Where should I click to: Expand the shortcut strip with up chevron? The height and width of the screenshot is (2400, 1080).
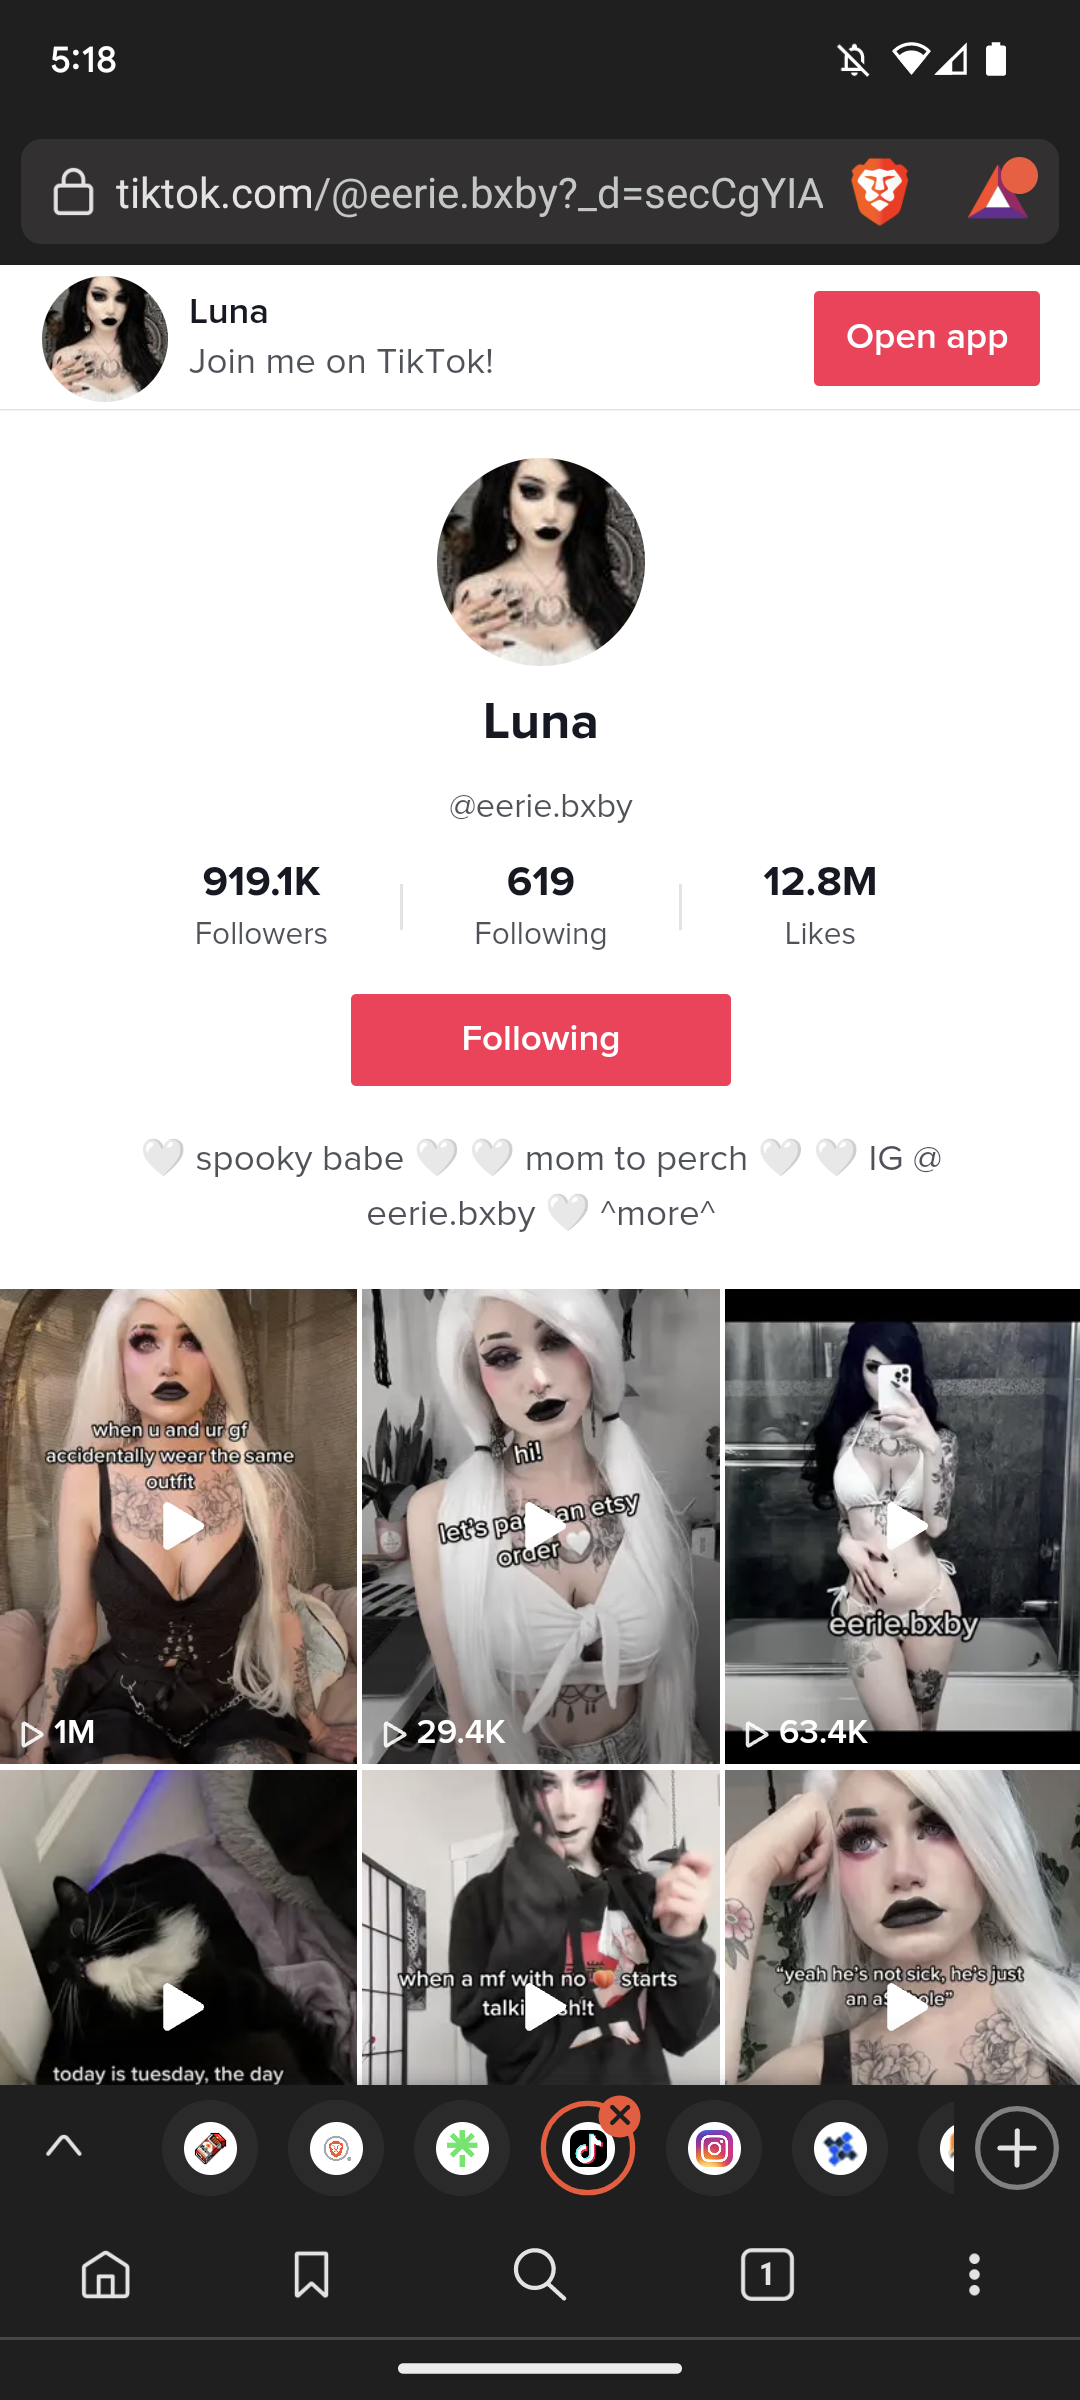click(x=64, y=2146)
